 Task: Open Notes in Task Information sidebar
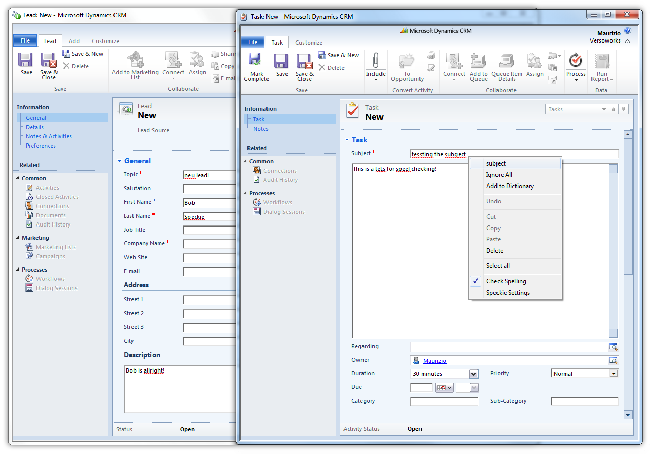point(259,129)
